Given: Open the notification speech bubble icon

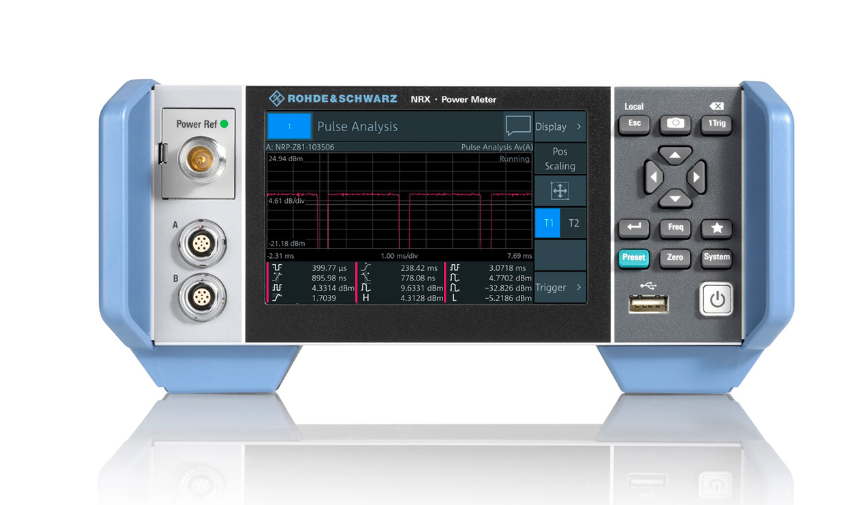Looking at the screenshot, I should coord(517,126).
